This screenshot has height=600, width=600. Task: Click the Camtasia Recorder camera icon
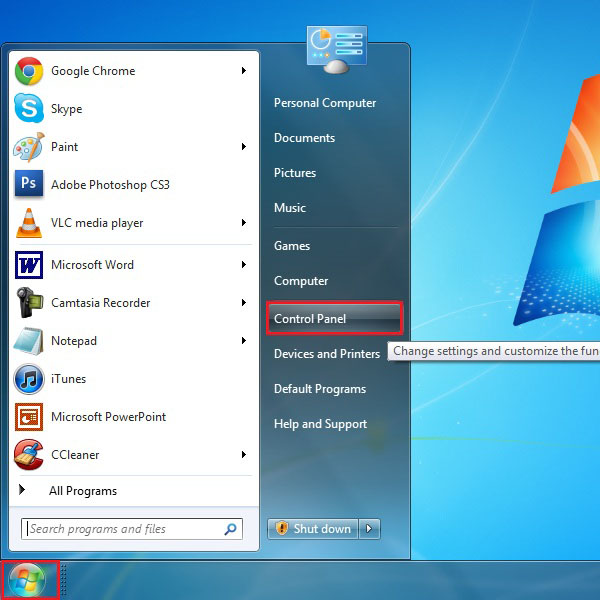tap(29, 303)
